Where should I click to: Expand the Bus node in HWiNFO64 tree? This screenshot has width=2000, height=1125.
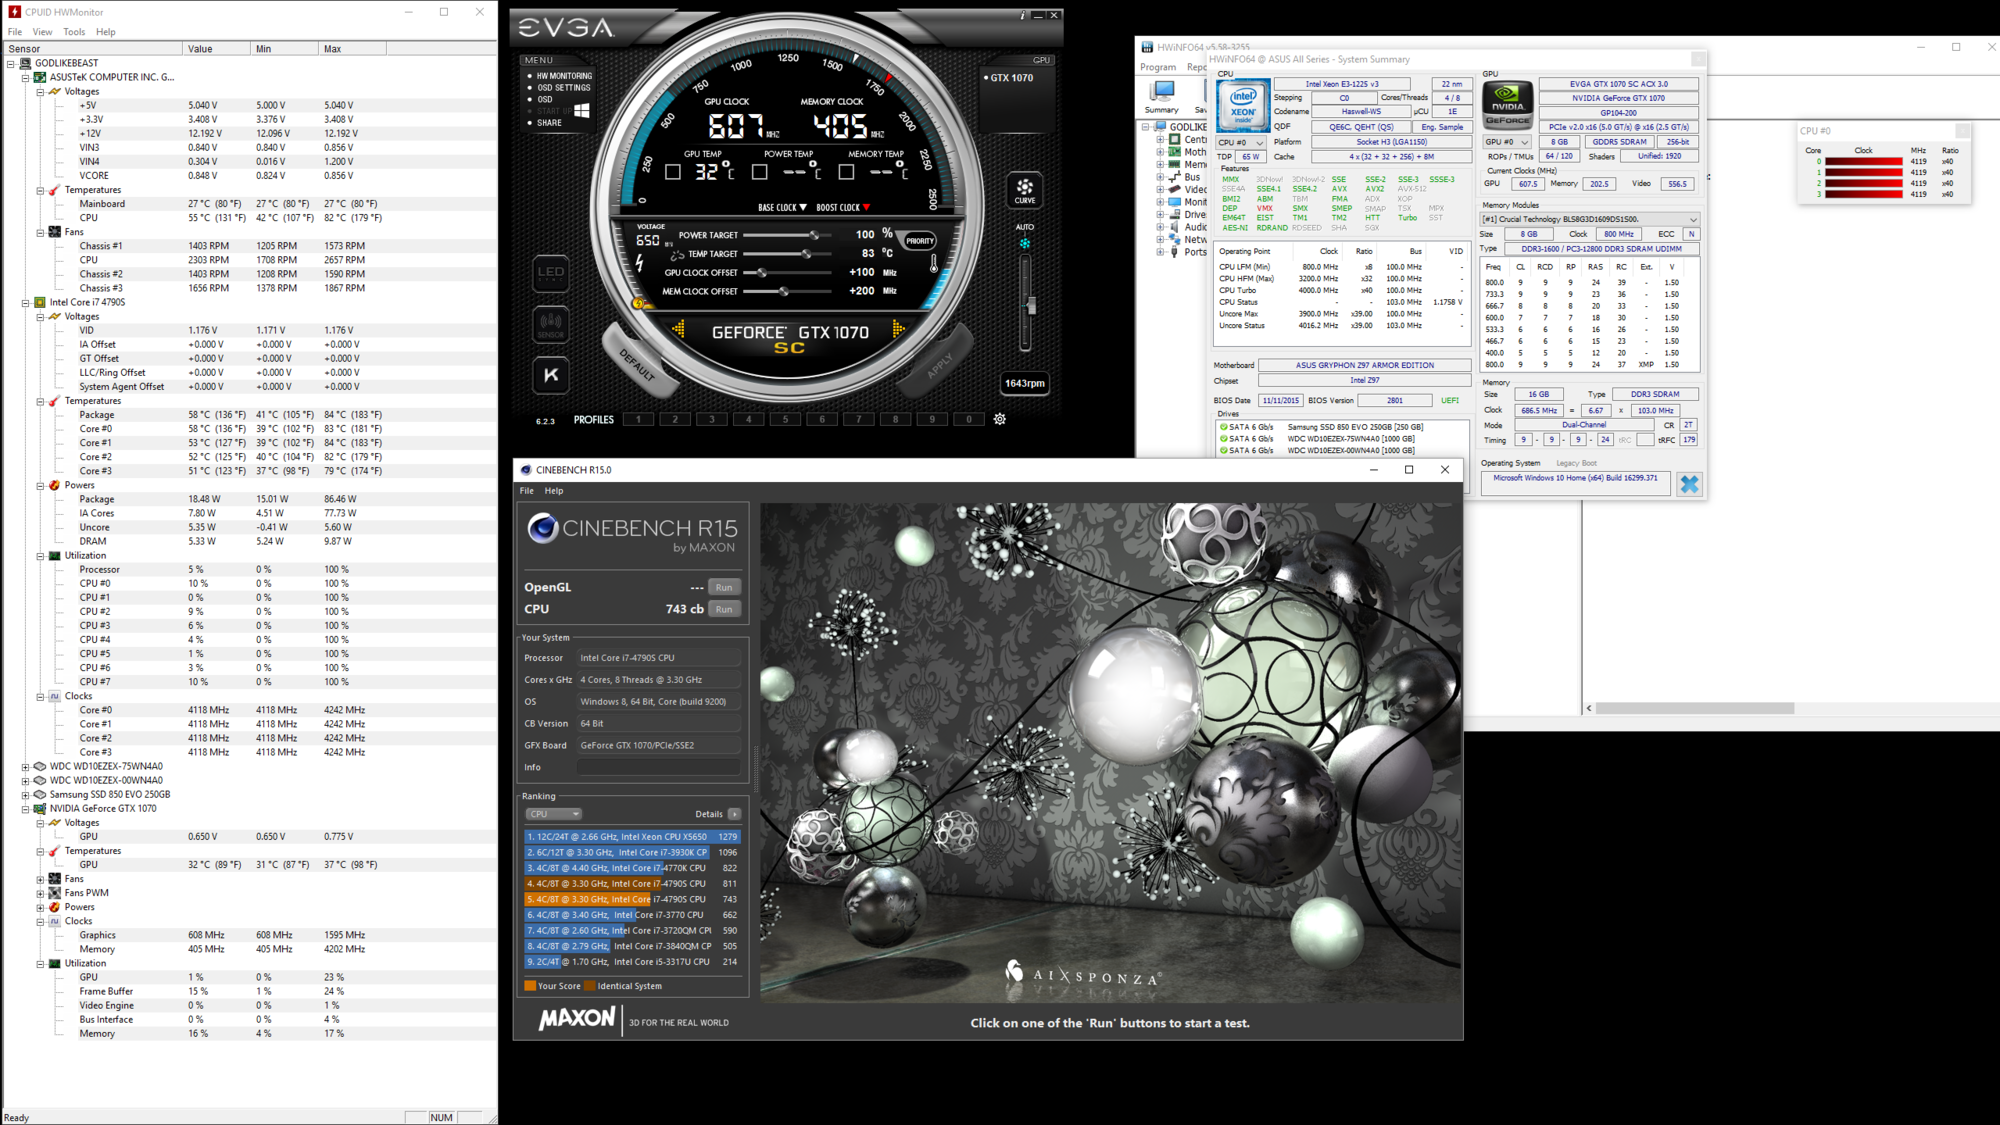(1161, 177)
